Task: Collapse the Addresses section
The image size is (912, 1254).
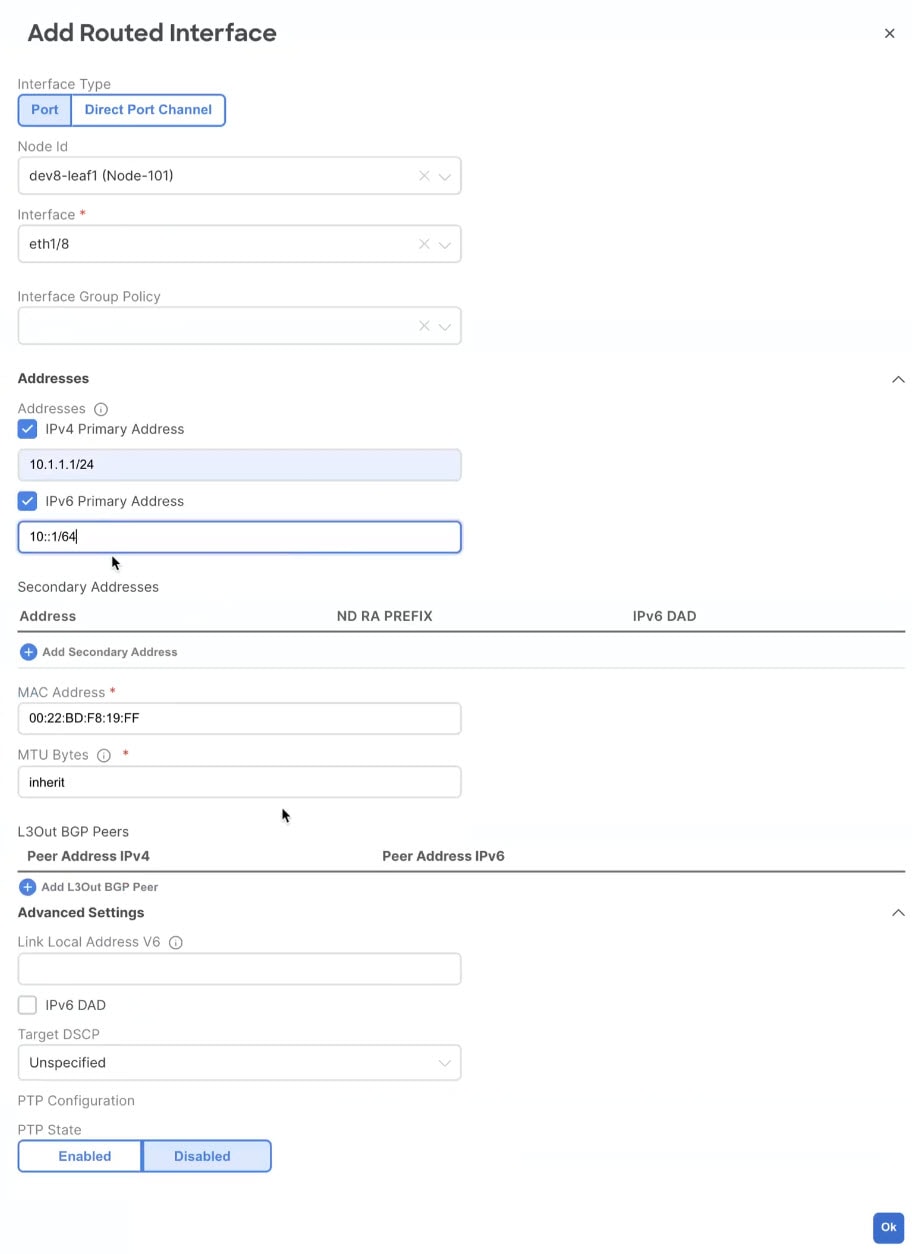Action: click(x=898, y=379)
